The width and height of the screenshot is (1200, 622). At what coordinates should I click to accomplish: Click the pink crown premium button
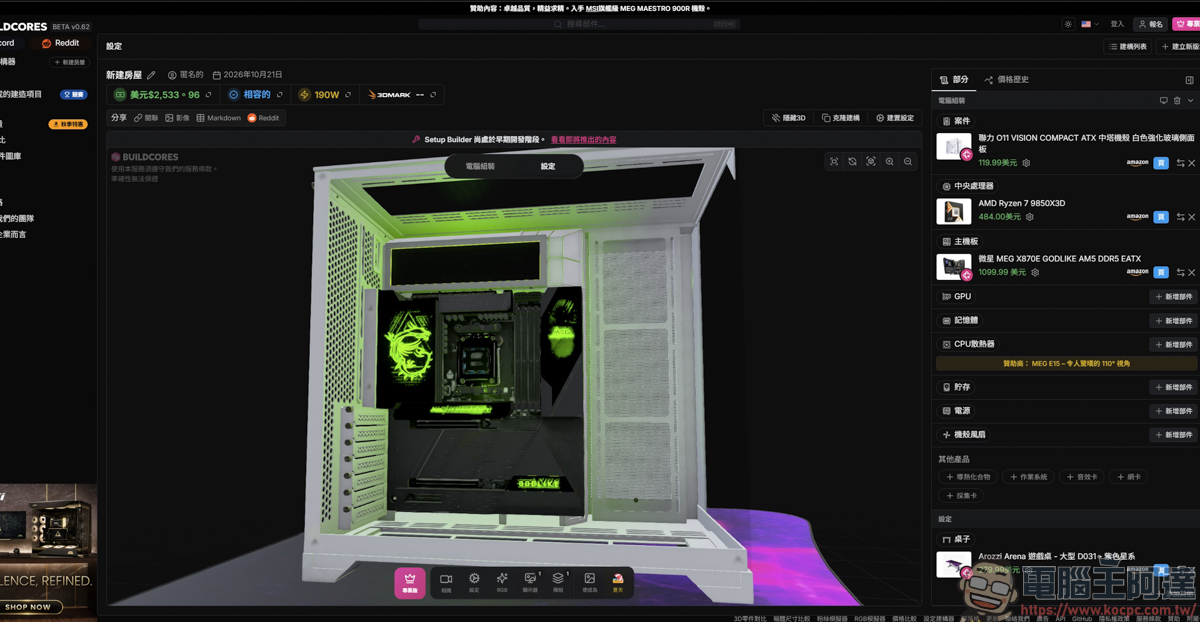click(409, 583)
